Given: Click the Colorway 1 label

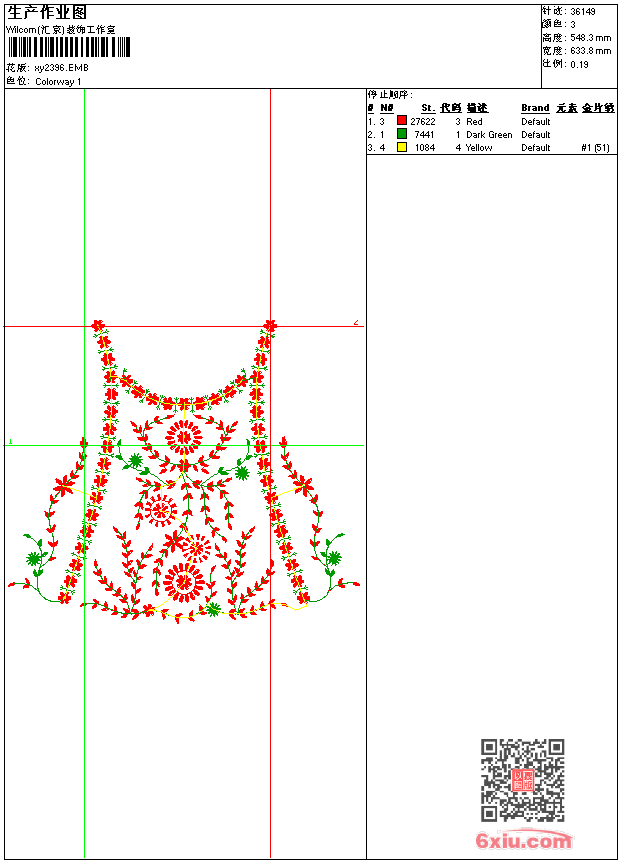Looking at the screenshot, I should tap(59, 81).
